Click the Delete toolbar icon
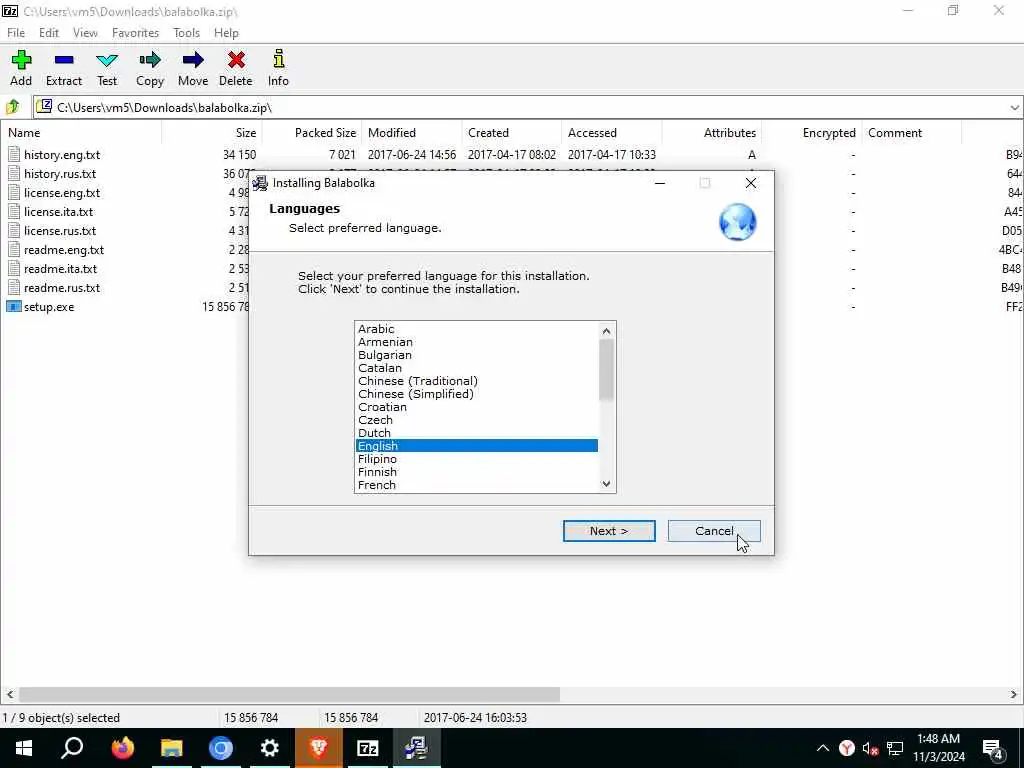Screen dimensions: 1024x768 236,60
